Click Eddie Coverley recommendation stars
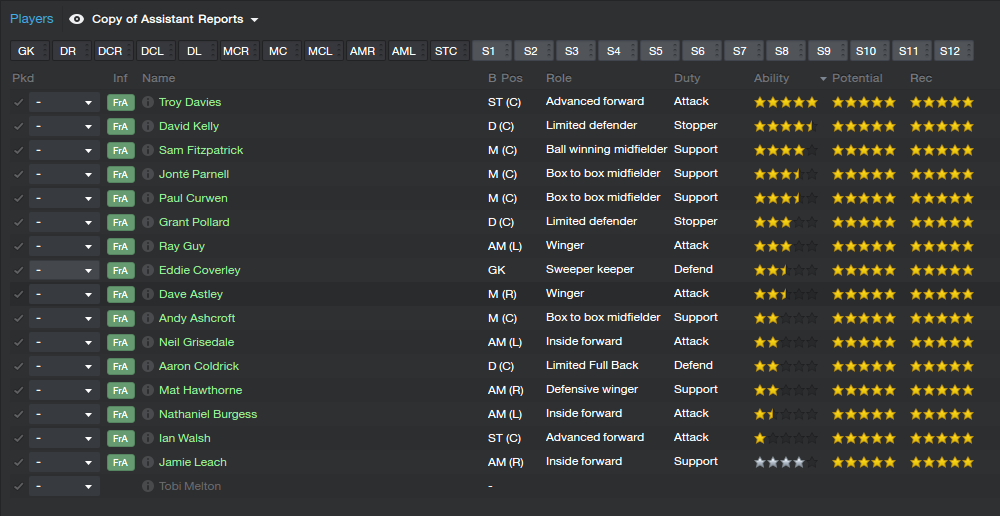This screenshot has width=1000, height=516. click(942, 270)
